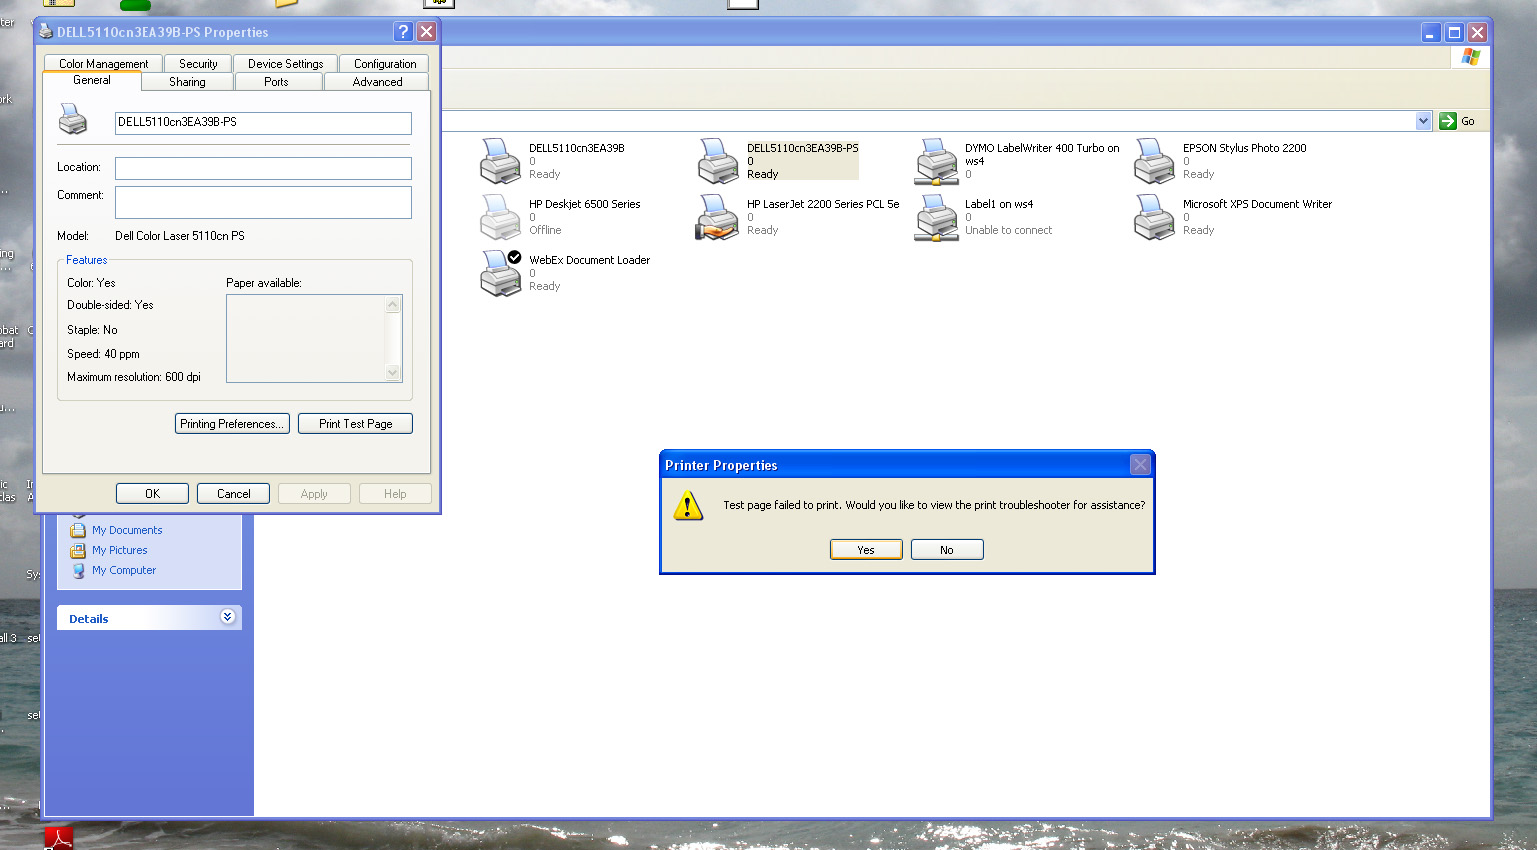Click Paper available list scroll down arrow
The height and width of the screenshot is (850, 1537).
[x=393, y=373]
